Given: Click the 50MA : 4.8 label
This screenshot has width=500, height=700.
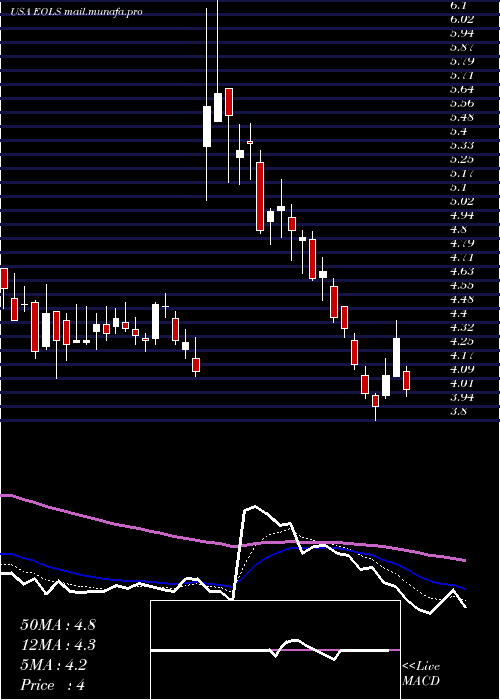Looking at the screenshot, I should click(x=58, y=625).
